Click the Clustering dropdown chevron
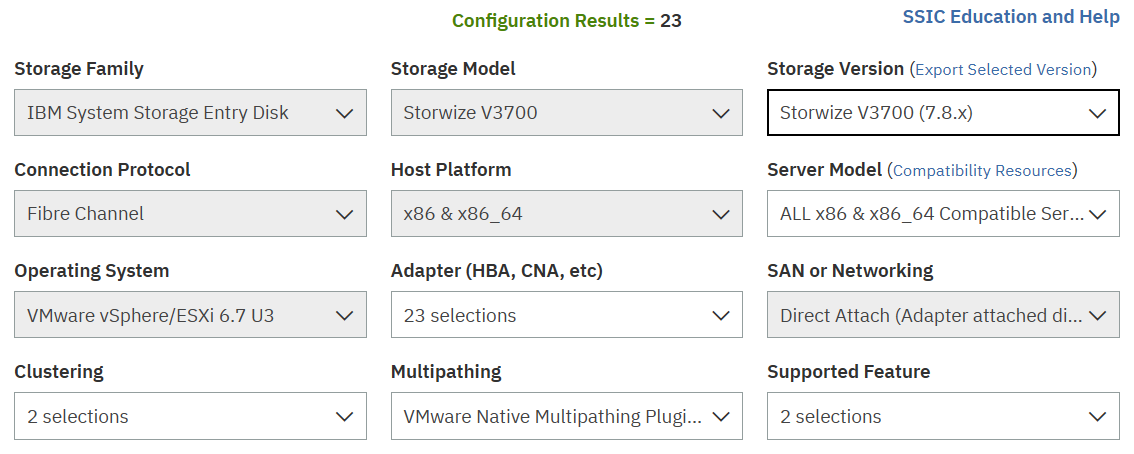1134x454 pixels. tap(345, 417)
